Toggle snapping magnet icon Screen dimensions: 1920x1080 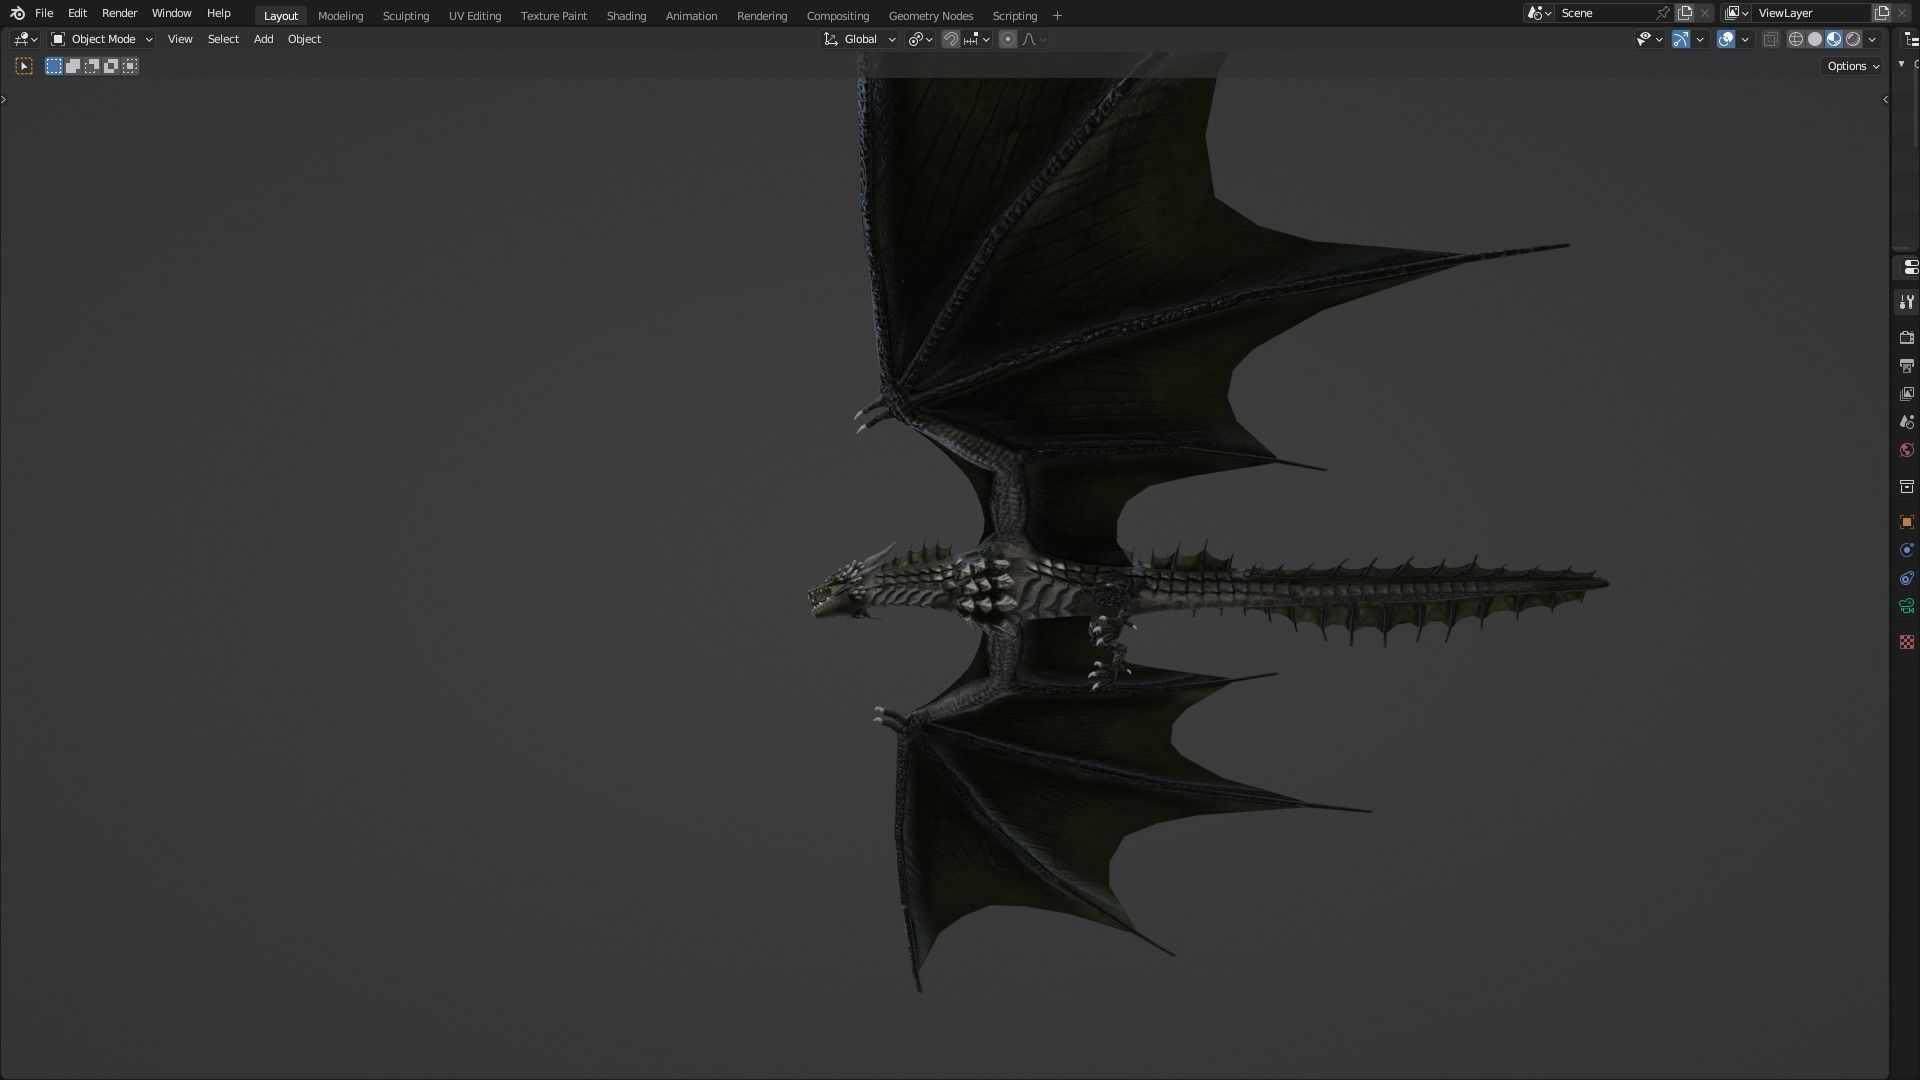951,39
